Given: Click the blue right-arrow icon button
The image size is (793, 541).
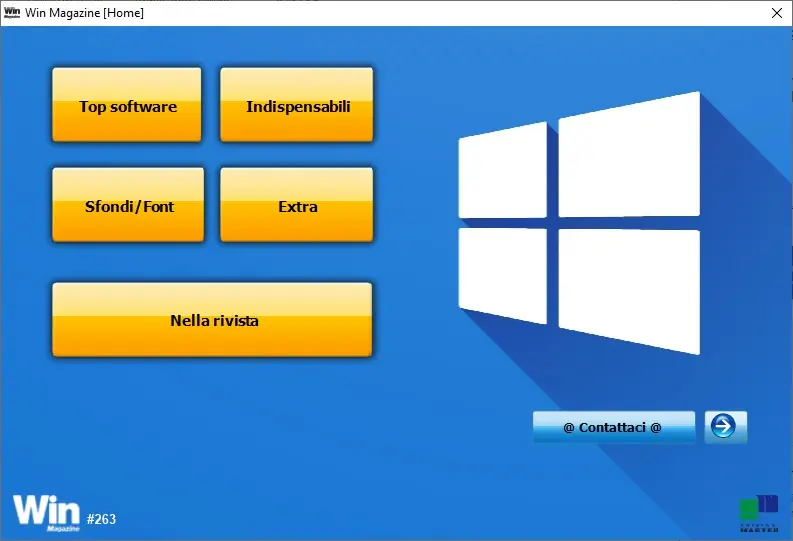Looking at the screenshot, I should click(725, 427).
